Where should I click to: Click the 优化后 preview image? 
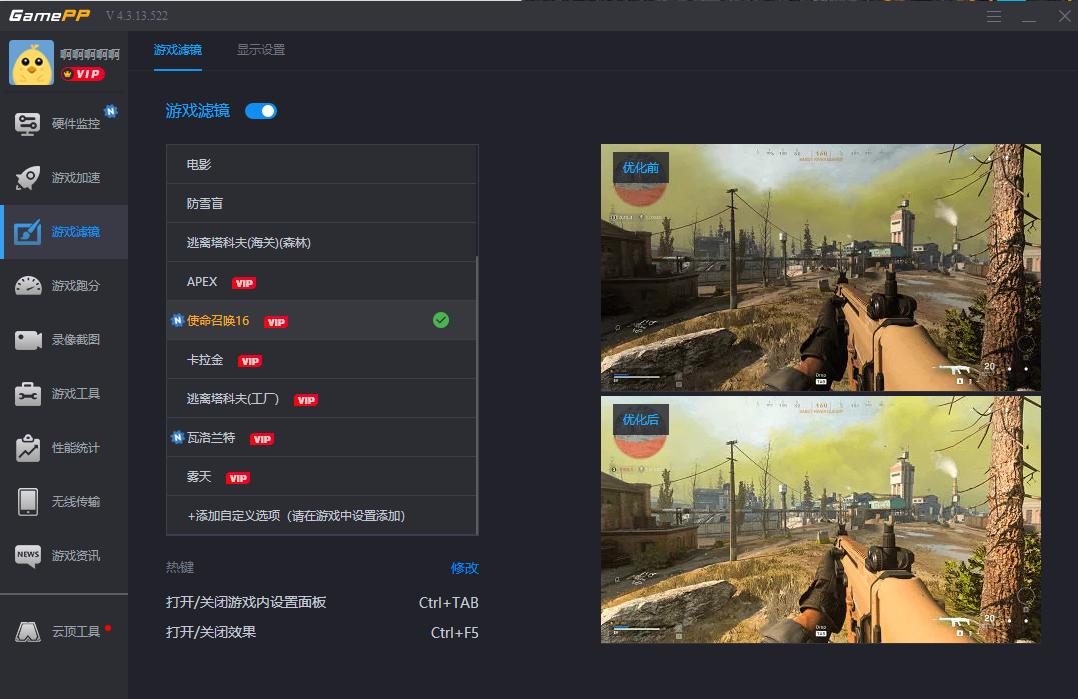(x=821, y=520)
